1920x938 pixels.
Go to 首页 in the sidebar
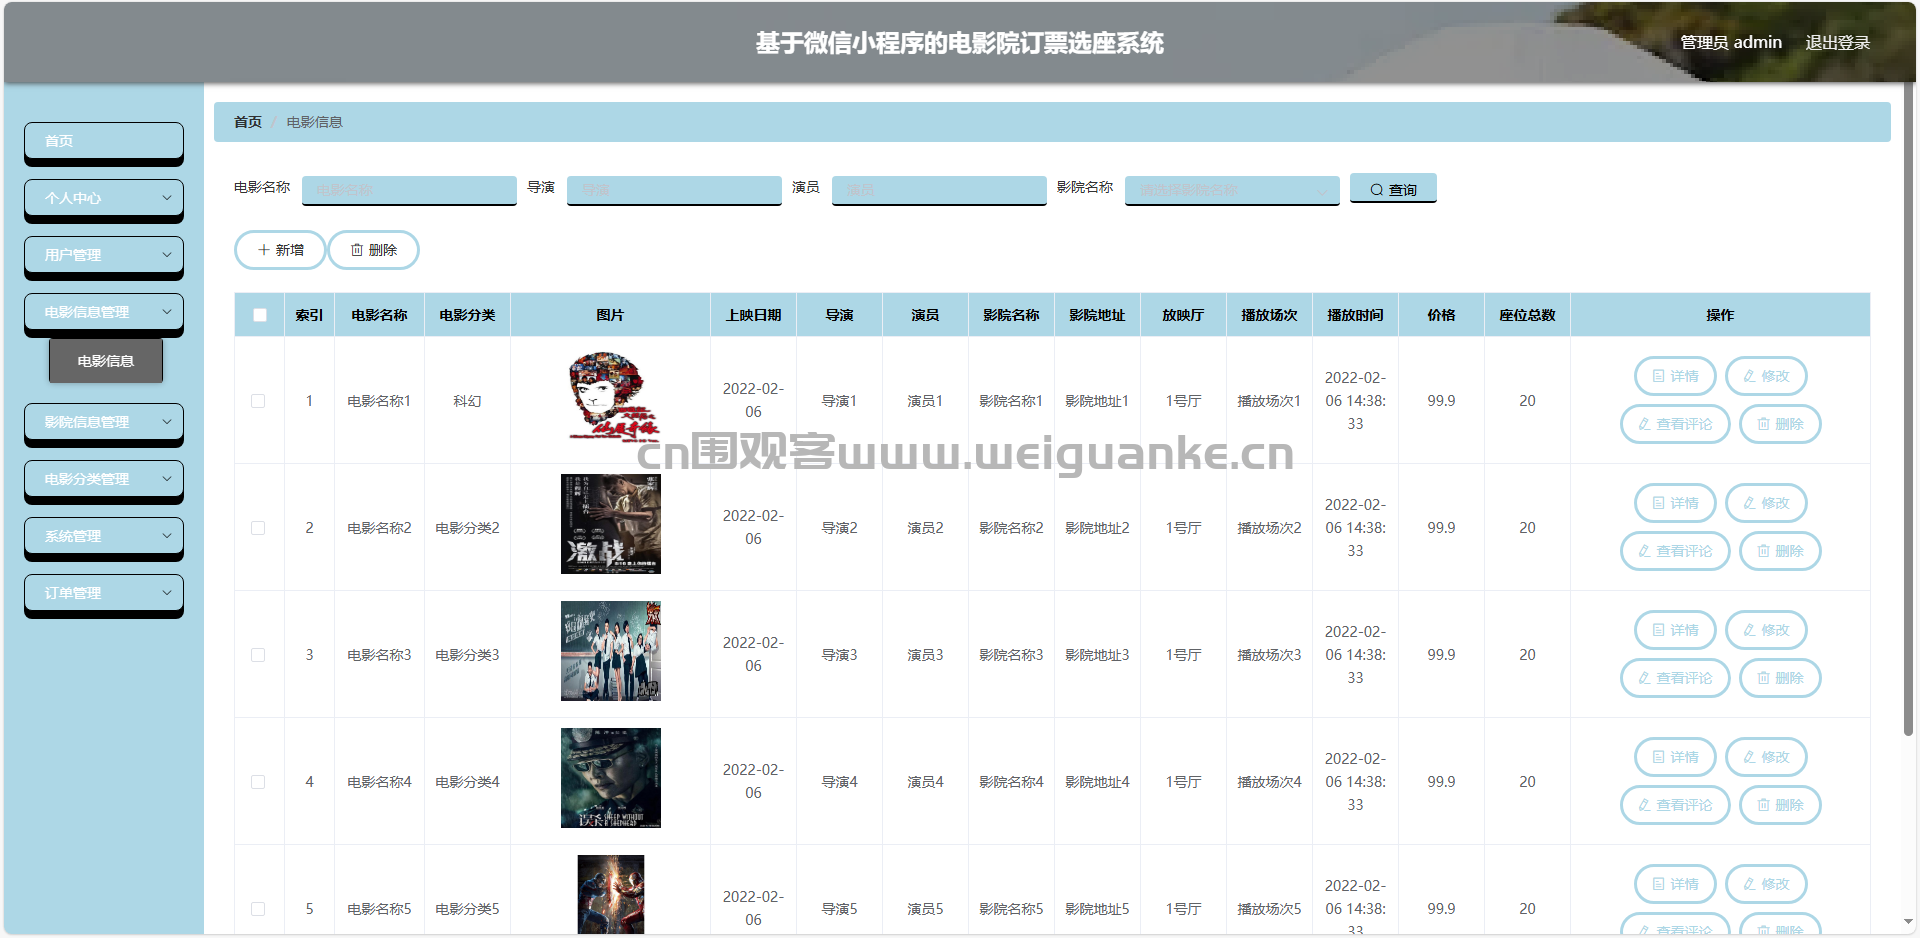tap(103, 141)
